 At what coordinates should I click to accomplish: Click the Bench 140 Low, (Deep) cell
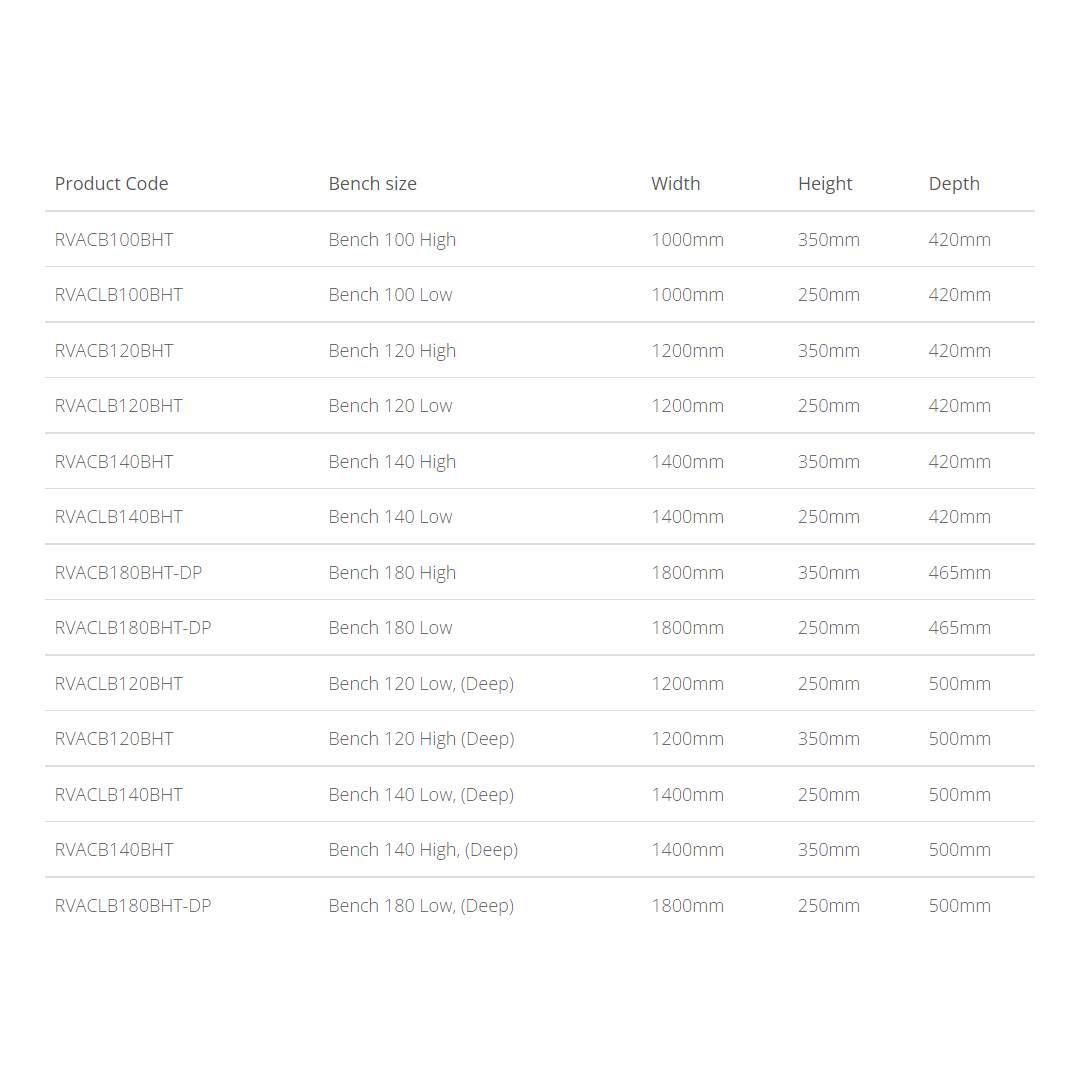tap(422, 795)
